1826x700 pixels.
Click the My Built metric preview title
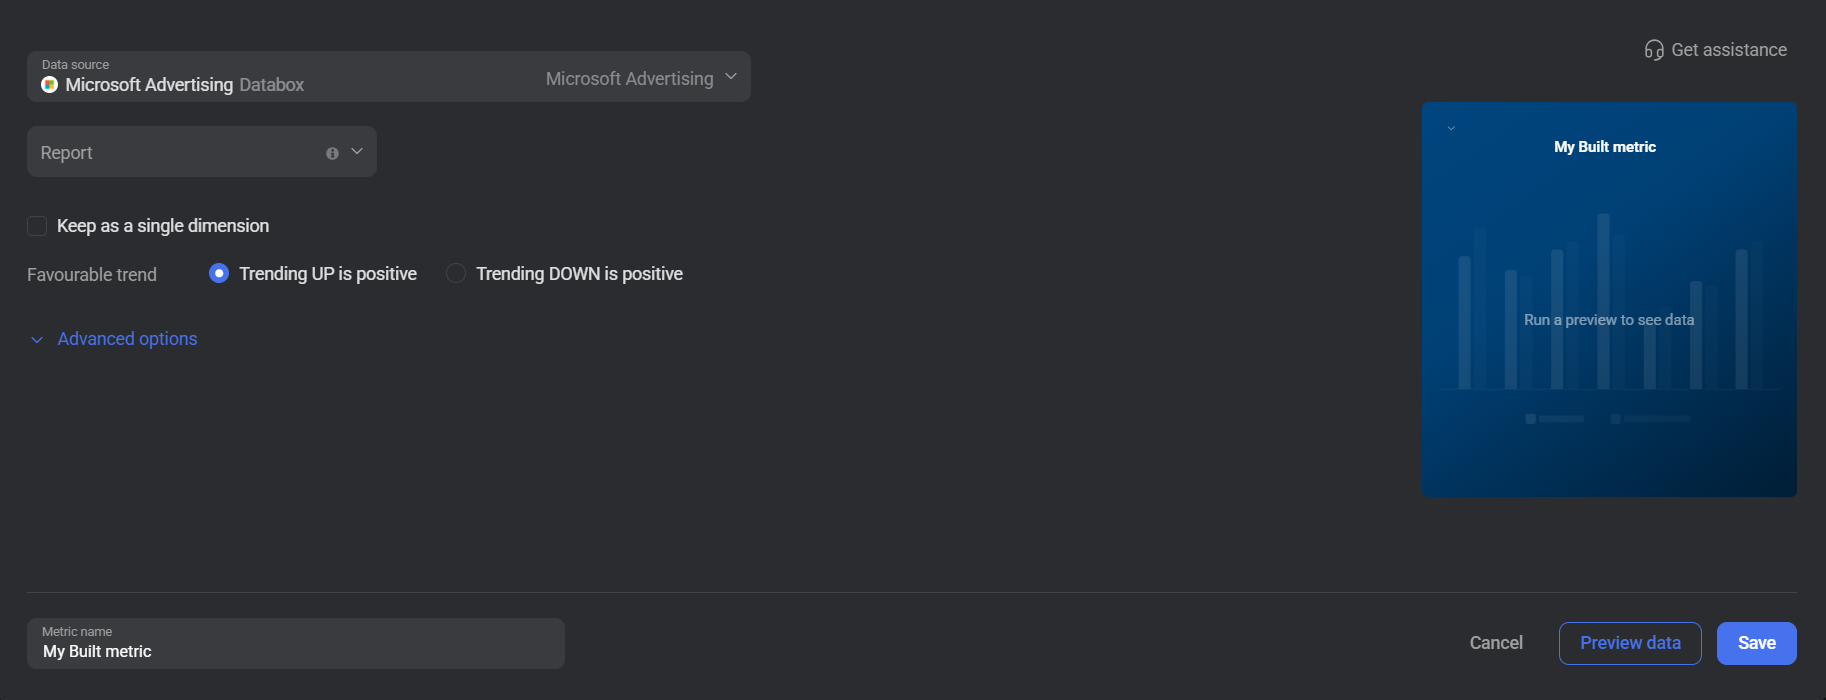coord(1605,147)
